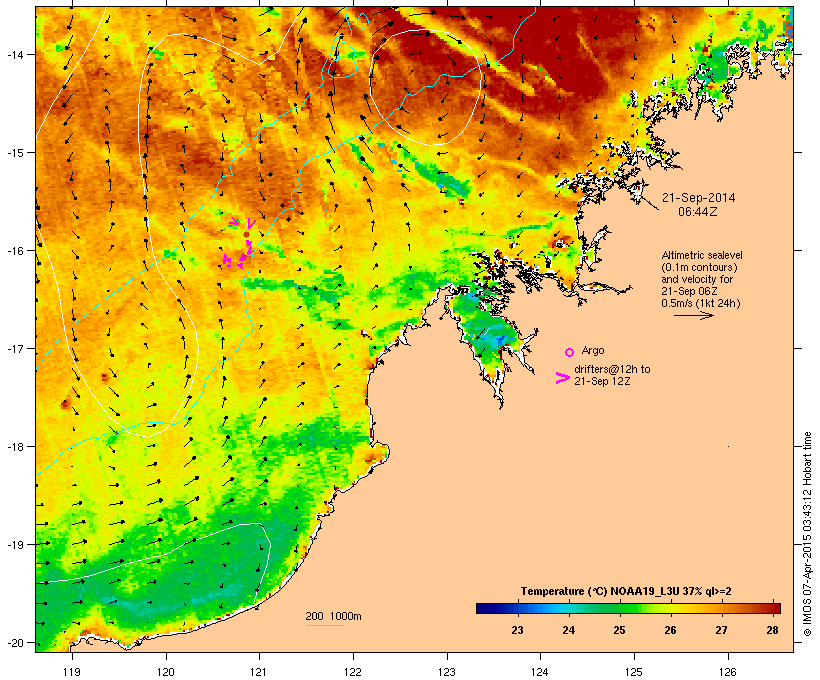The height and width of the screenshot is (680, 820).
Task: Click the temperature color bar
Action: coord(628,608)
